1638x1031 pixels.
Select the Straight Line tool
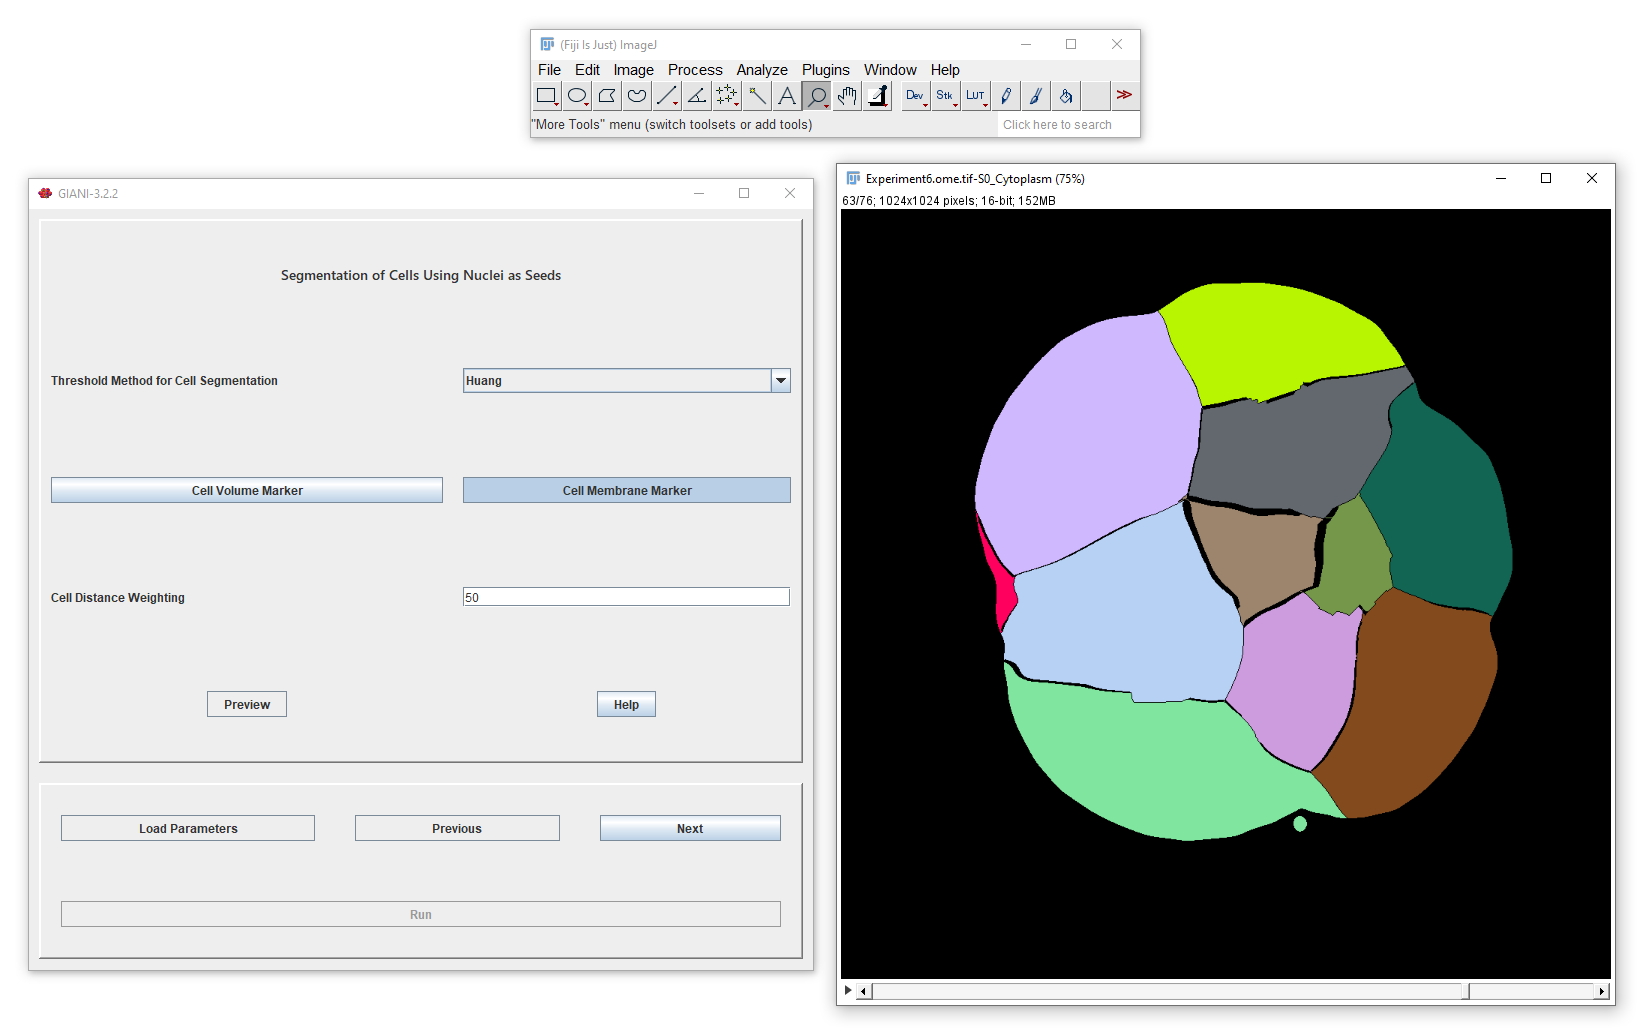(667, 96)
